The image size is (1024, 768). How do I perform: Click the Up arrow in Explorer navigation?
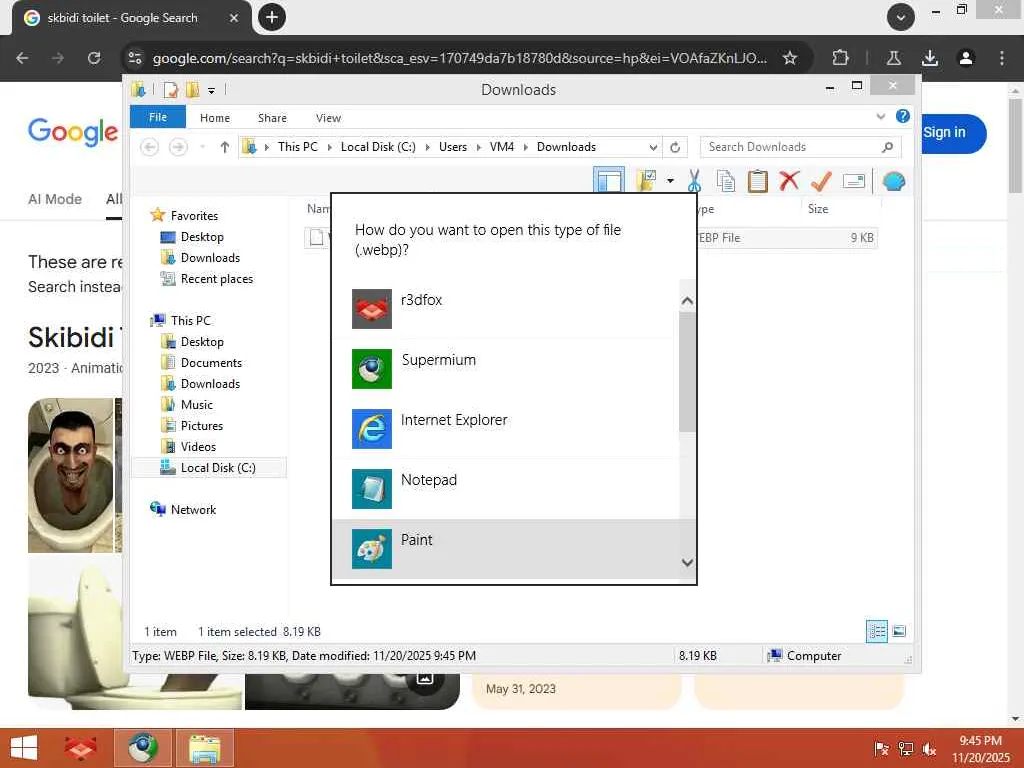[225, 147]
